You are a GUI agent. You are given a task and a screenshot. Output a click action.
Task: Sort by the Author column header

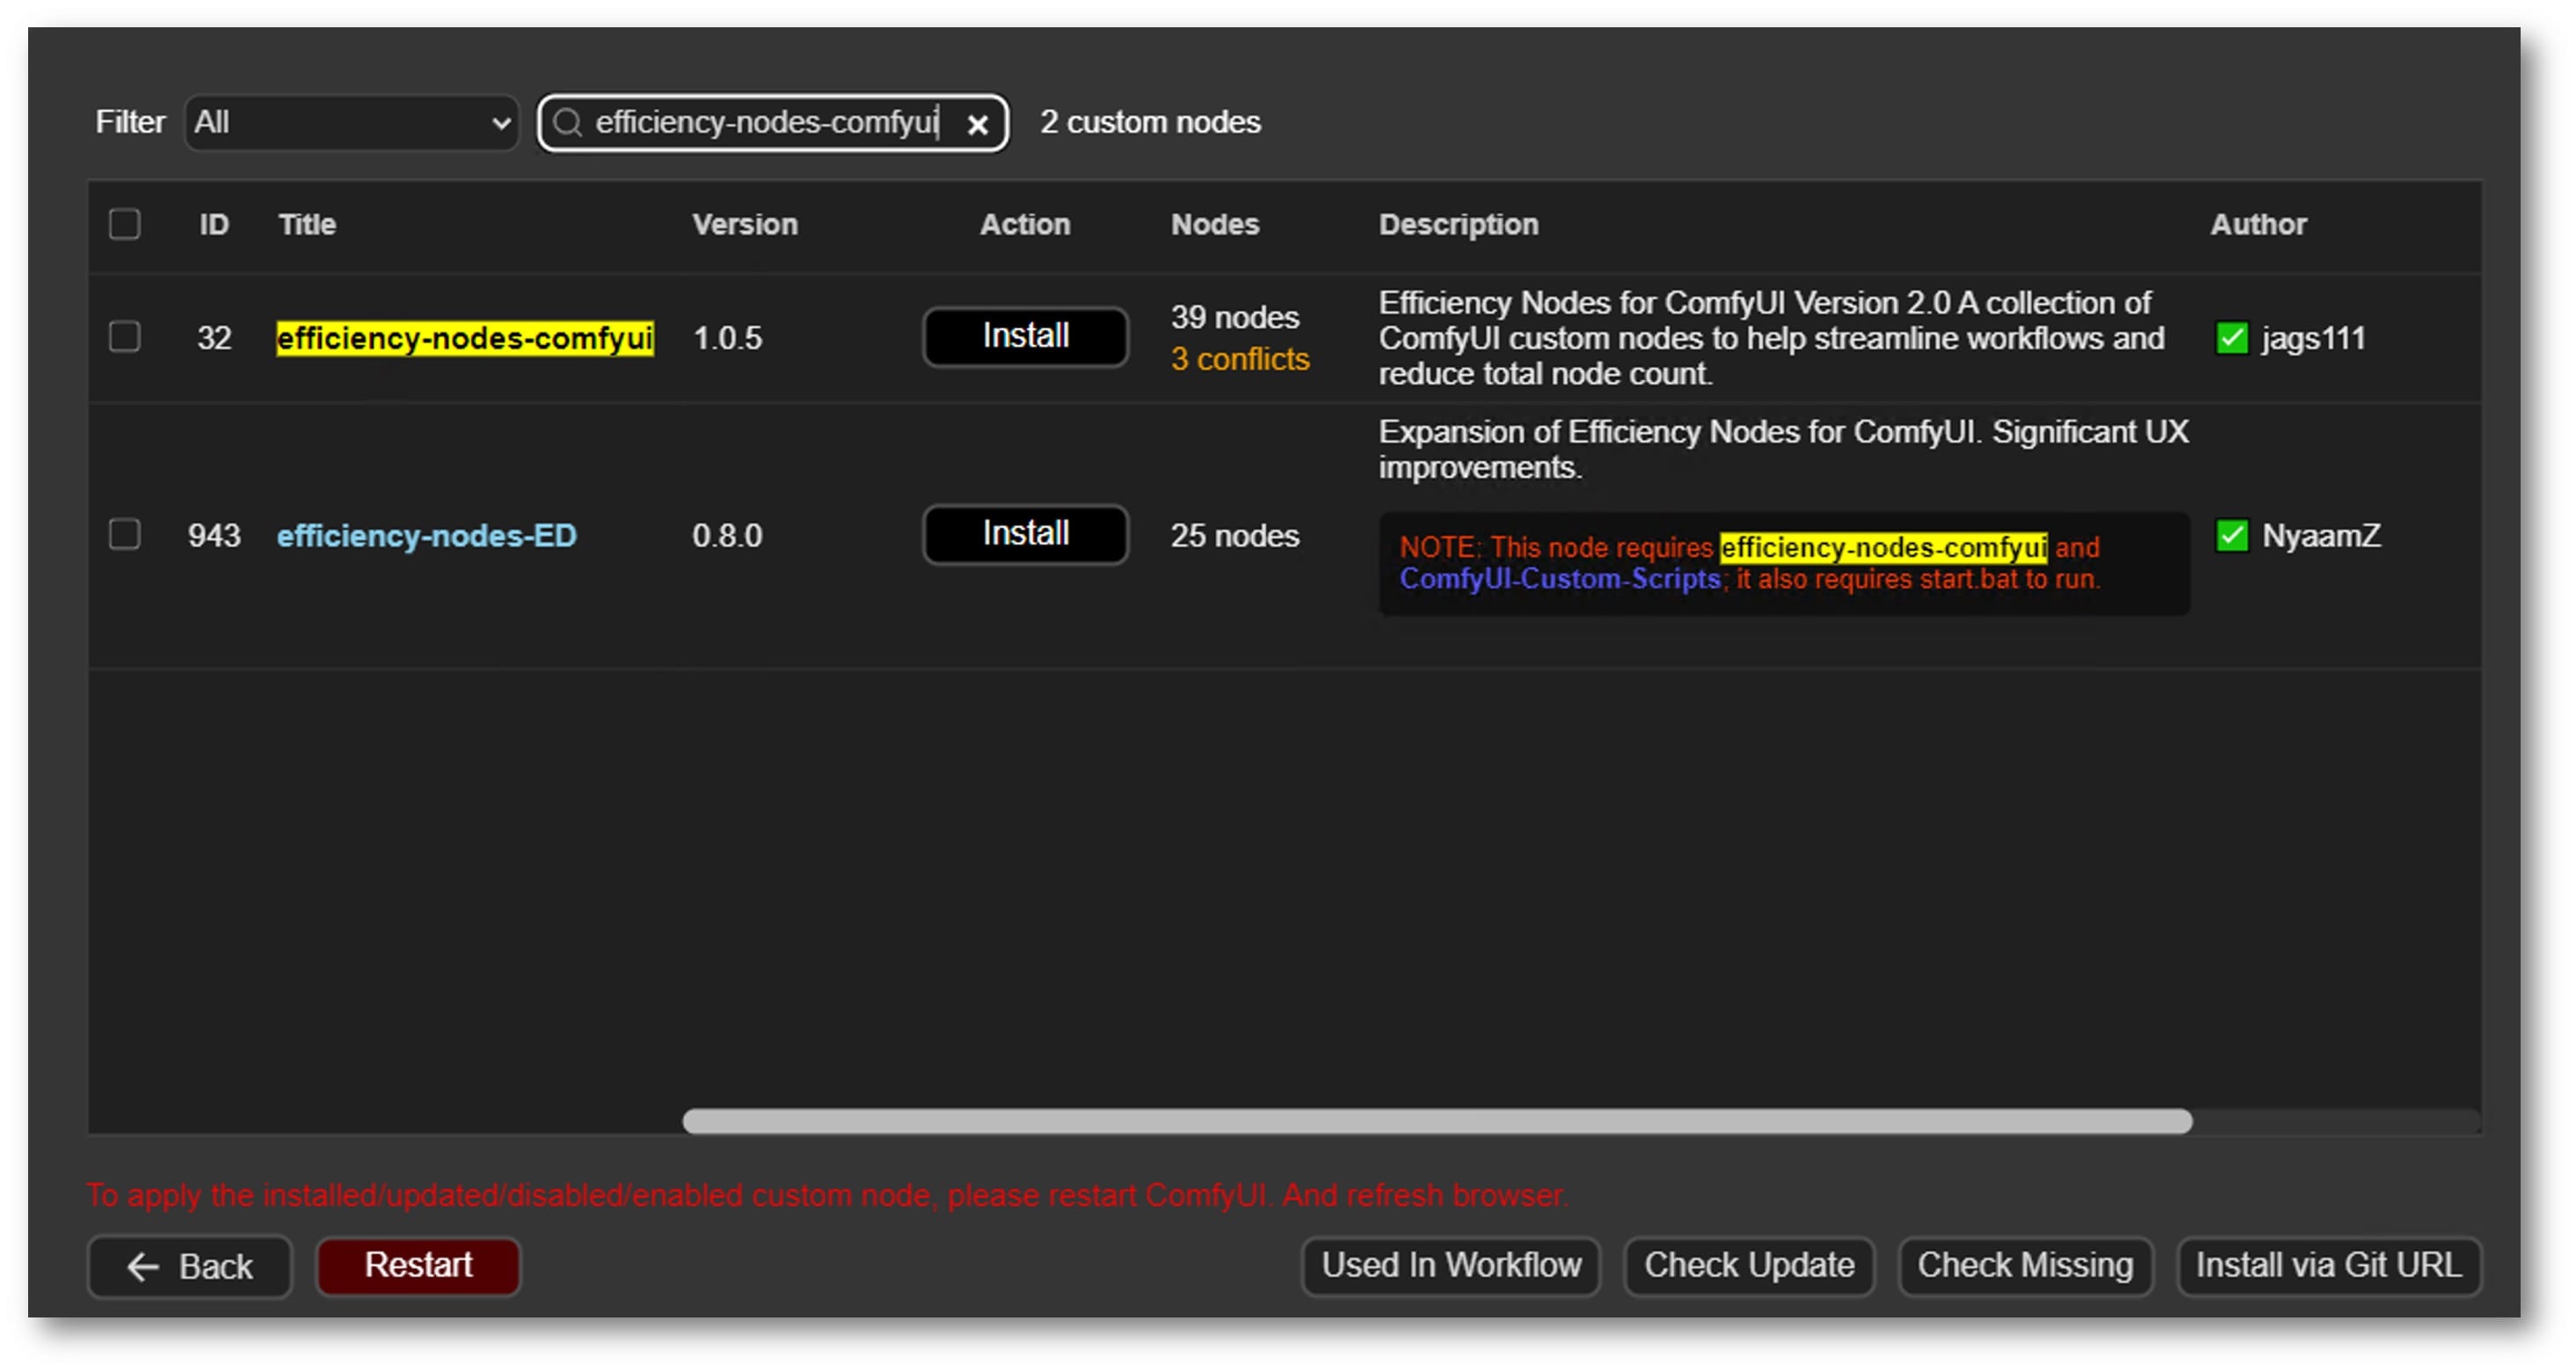(2258, 224)
